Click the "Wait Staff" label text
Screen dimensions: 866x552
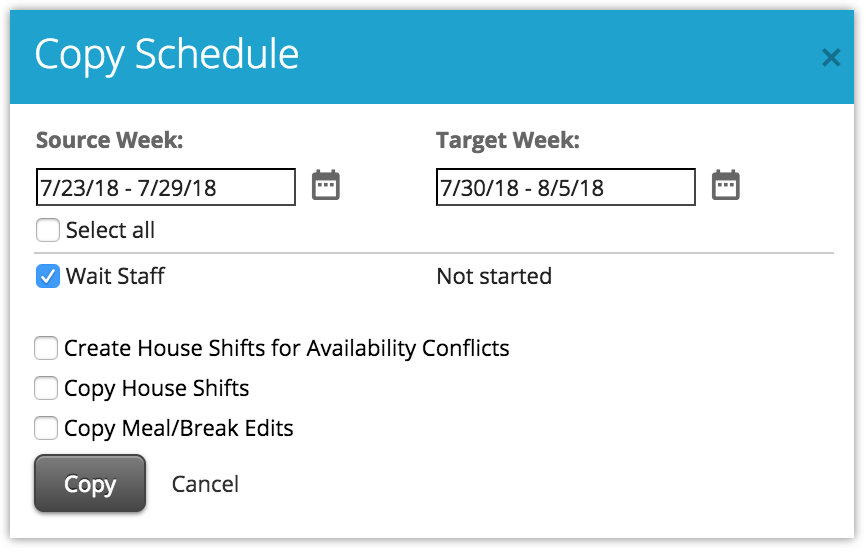(x=115, y=276)
